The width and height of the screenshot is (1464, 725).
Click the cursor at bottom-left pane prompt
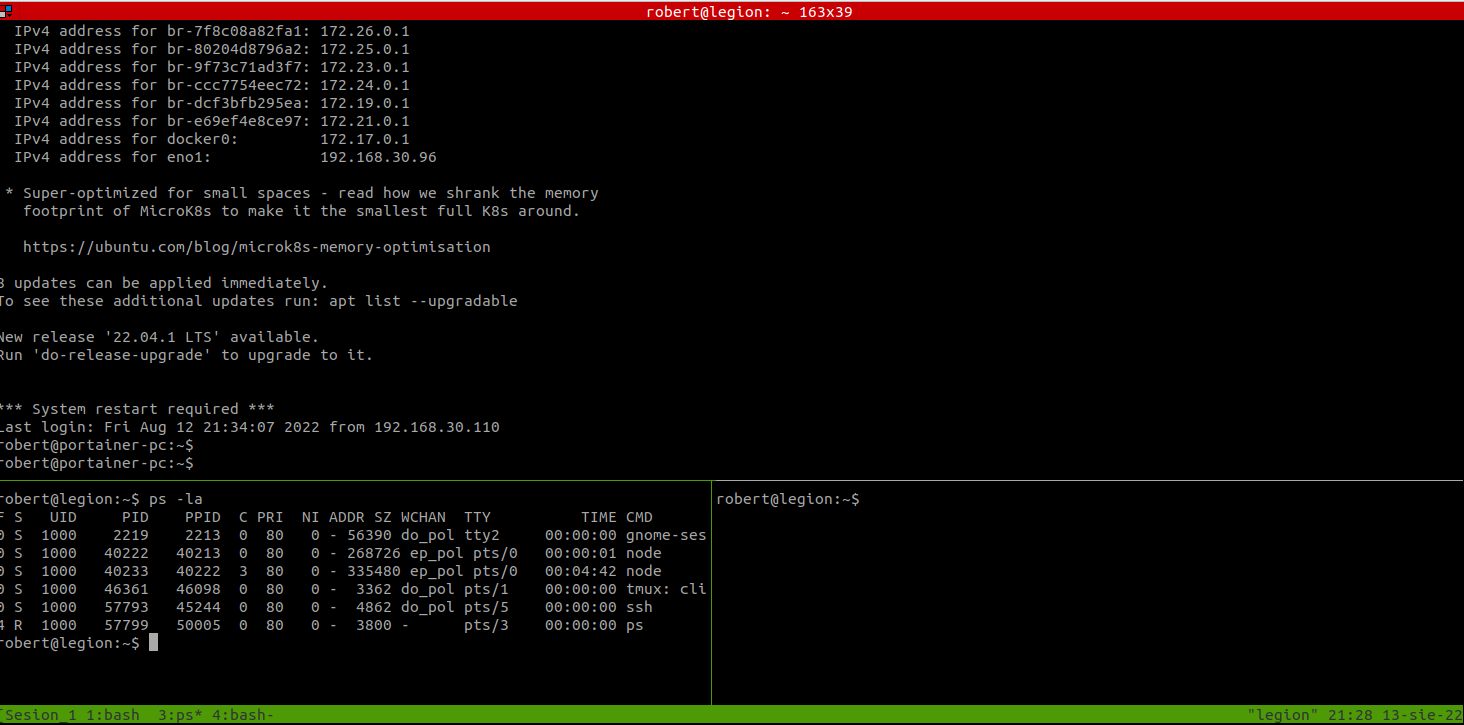(x=153, y=643)
